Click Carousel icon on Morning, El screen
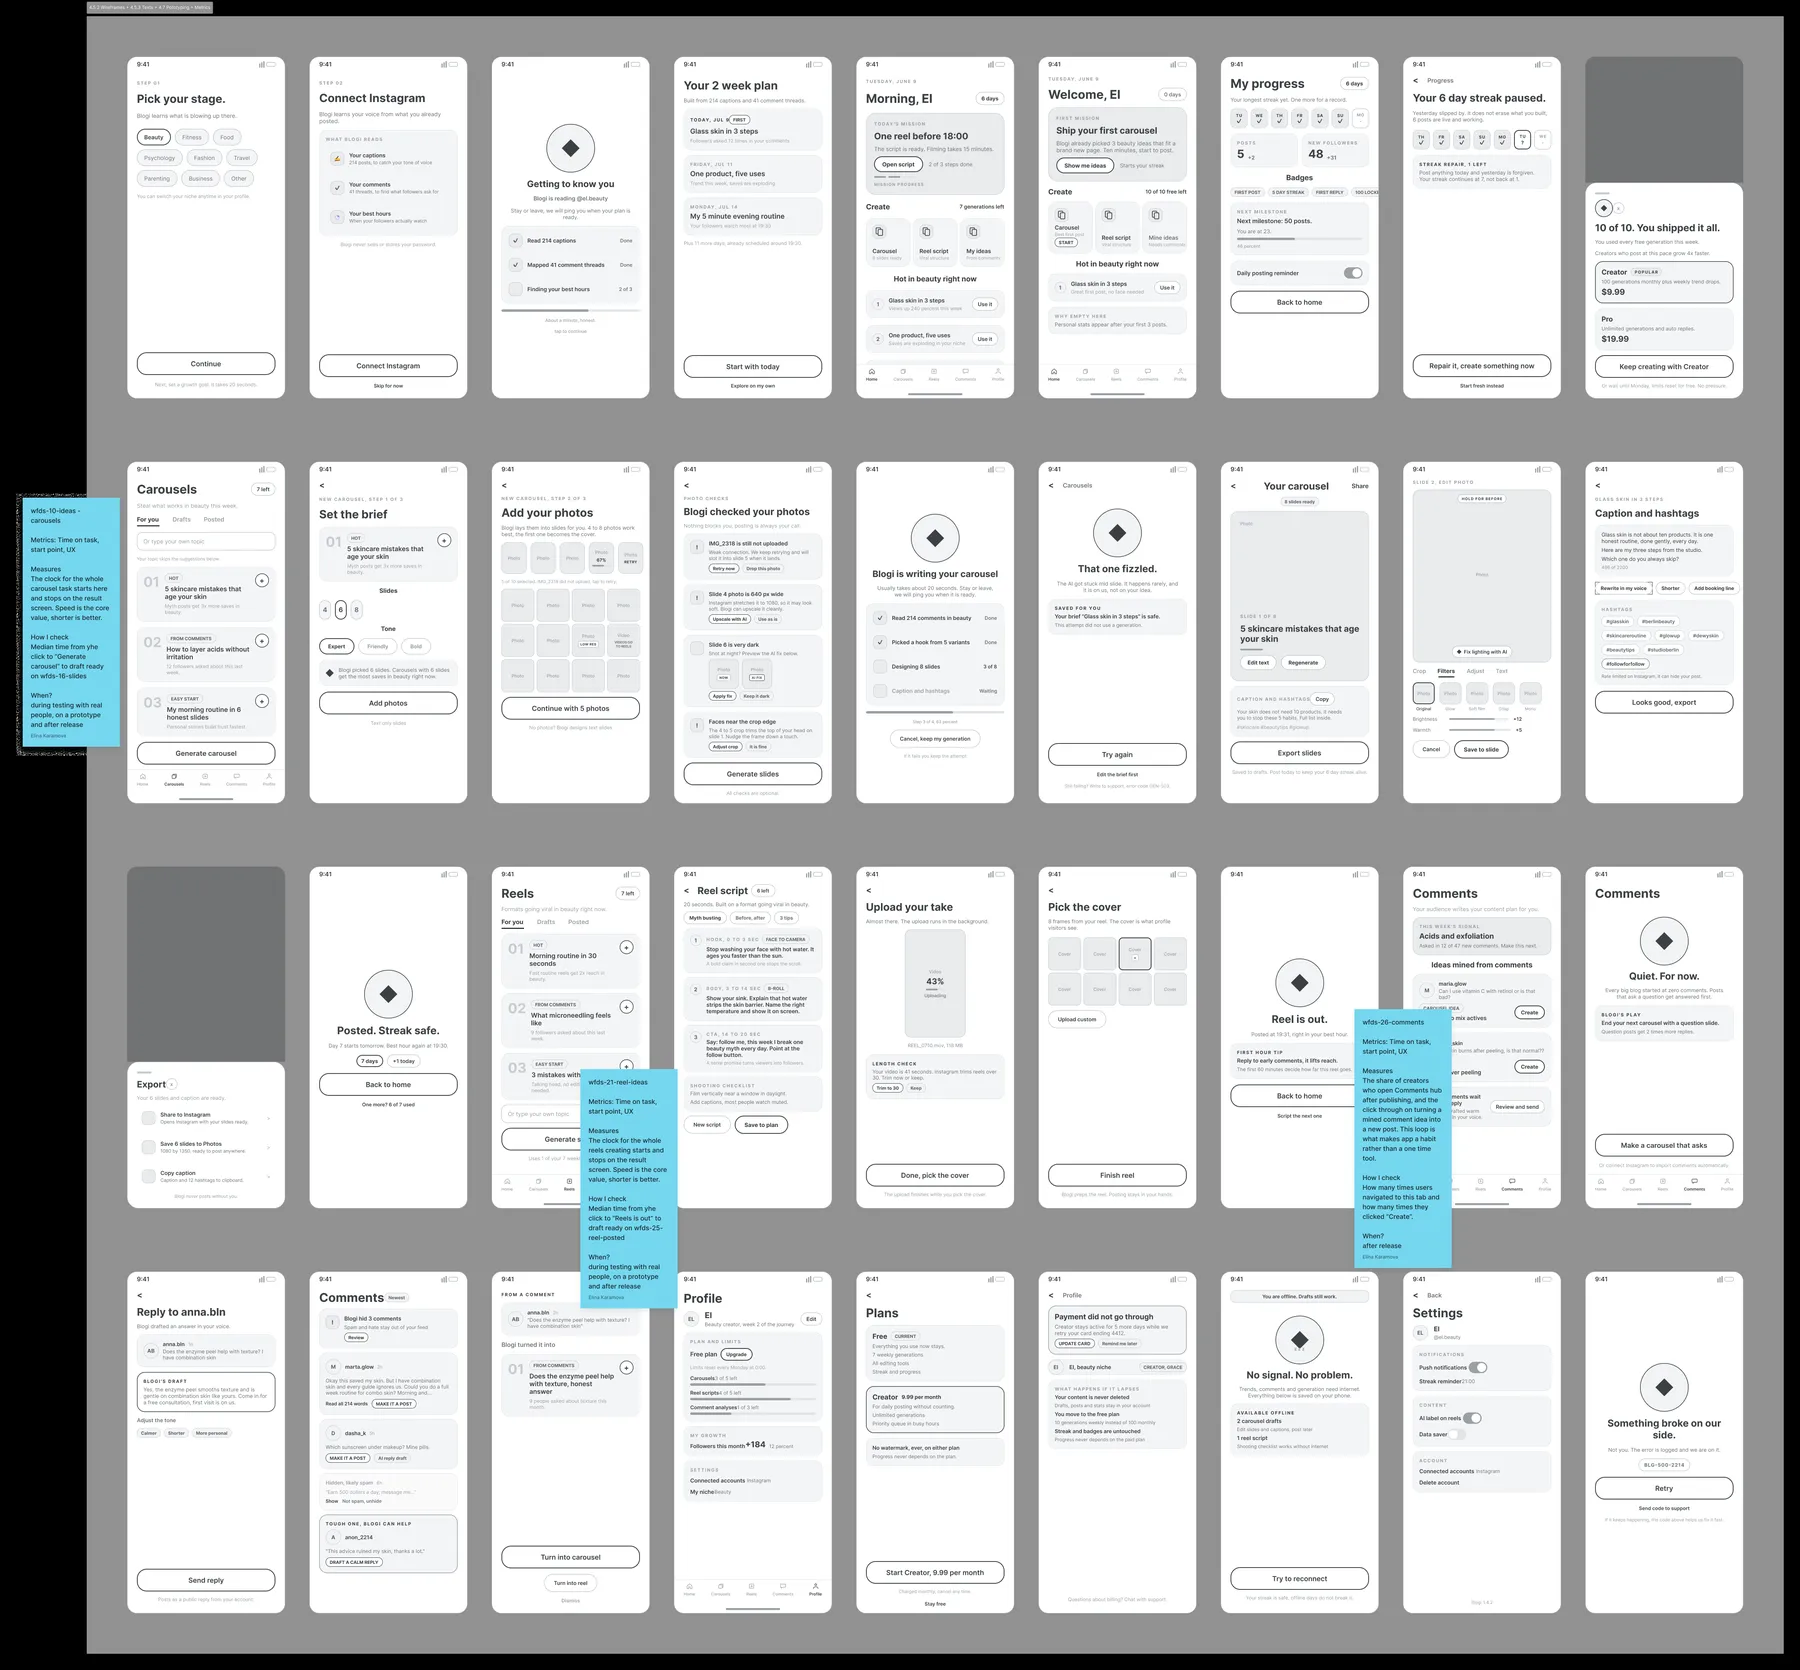This screenshot has height=1670, width=1800. pos(880,231)
